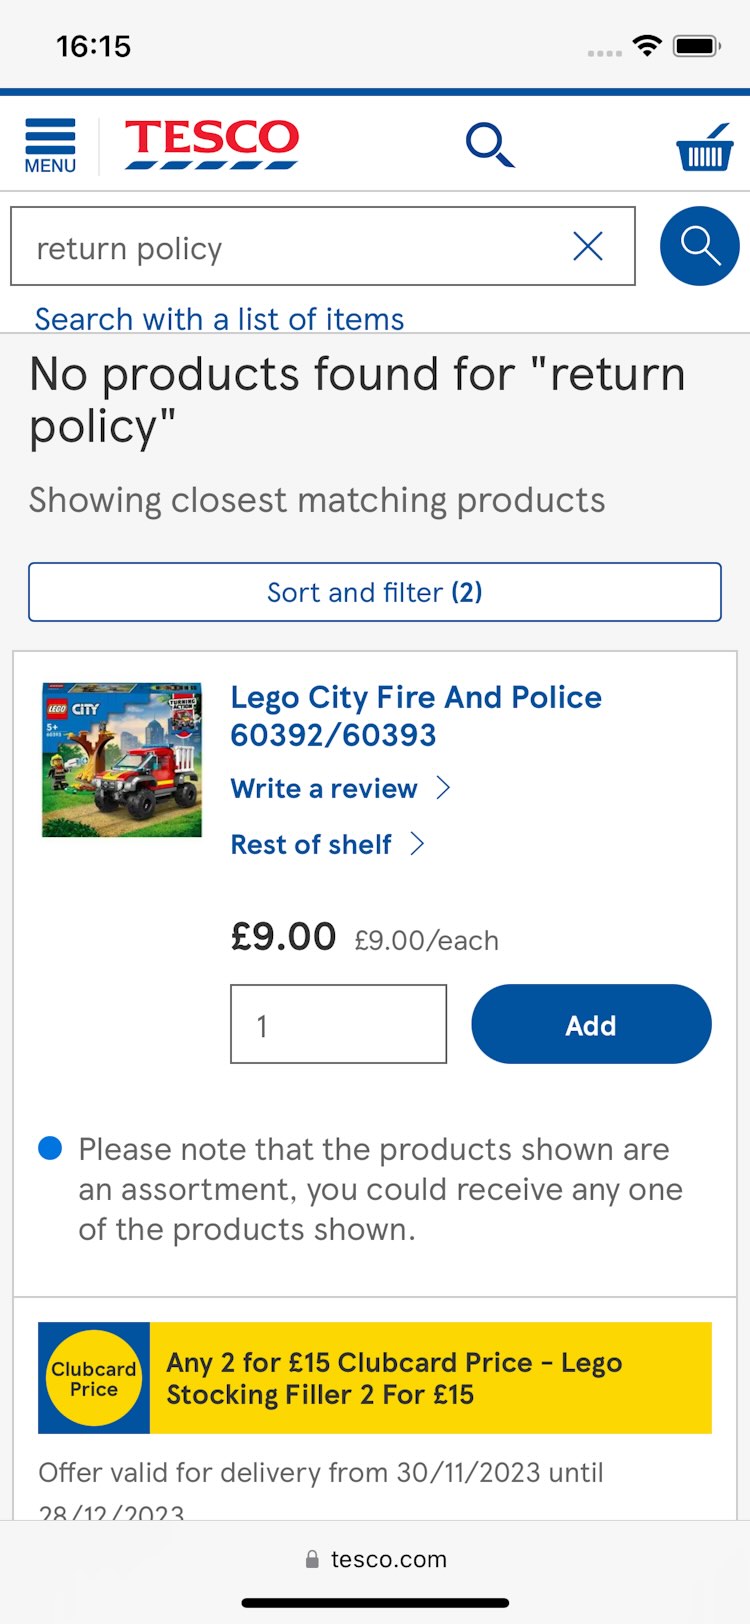Tap chevron next to Write a review
The height and width of the screenshot is (1624, 750).
point(443,788)
